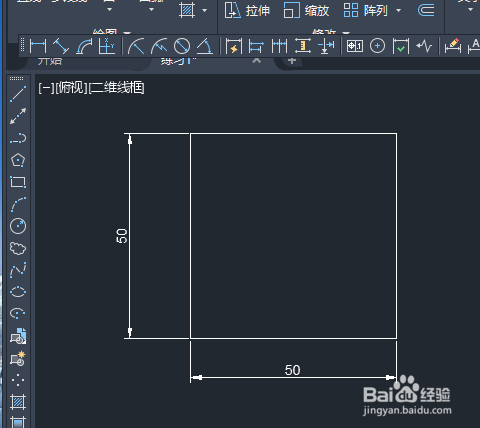
Task: Add a Center Mark with the toolbar icon
Action: point(377,46)
